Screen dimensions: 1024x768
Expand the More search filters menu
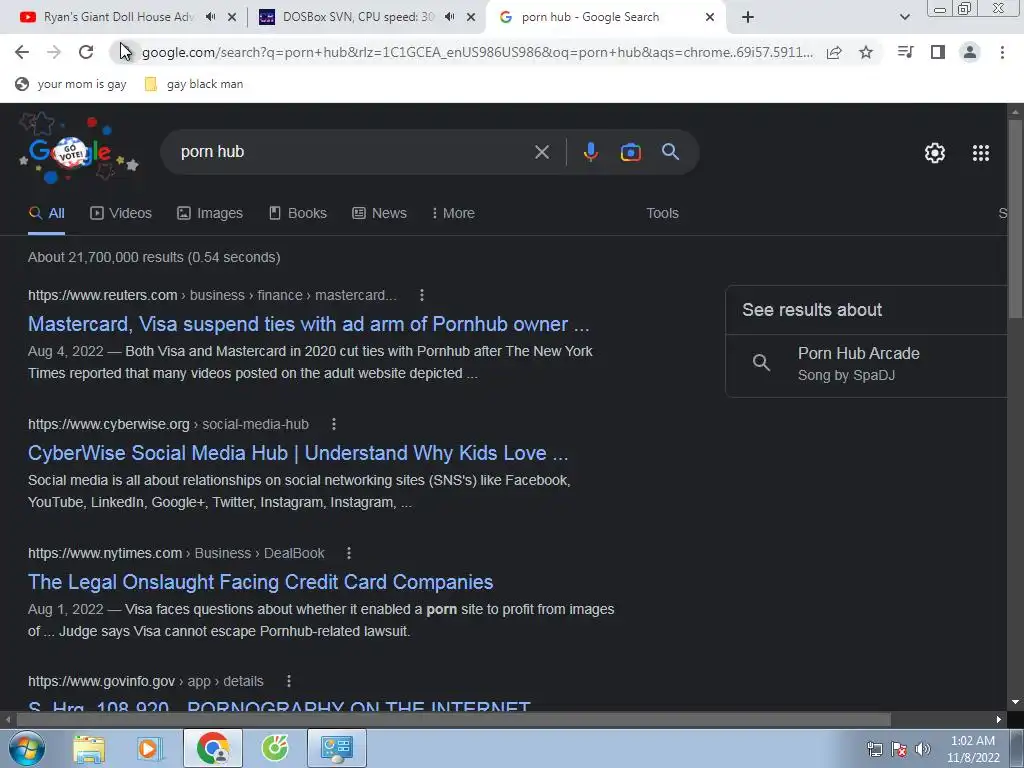(453, 214)
